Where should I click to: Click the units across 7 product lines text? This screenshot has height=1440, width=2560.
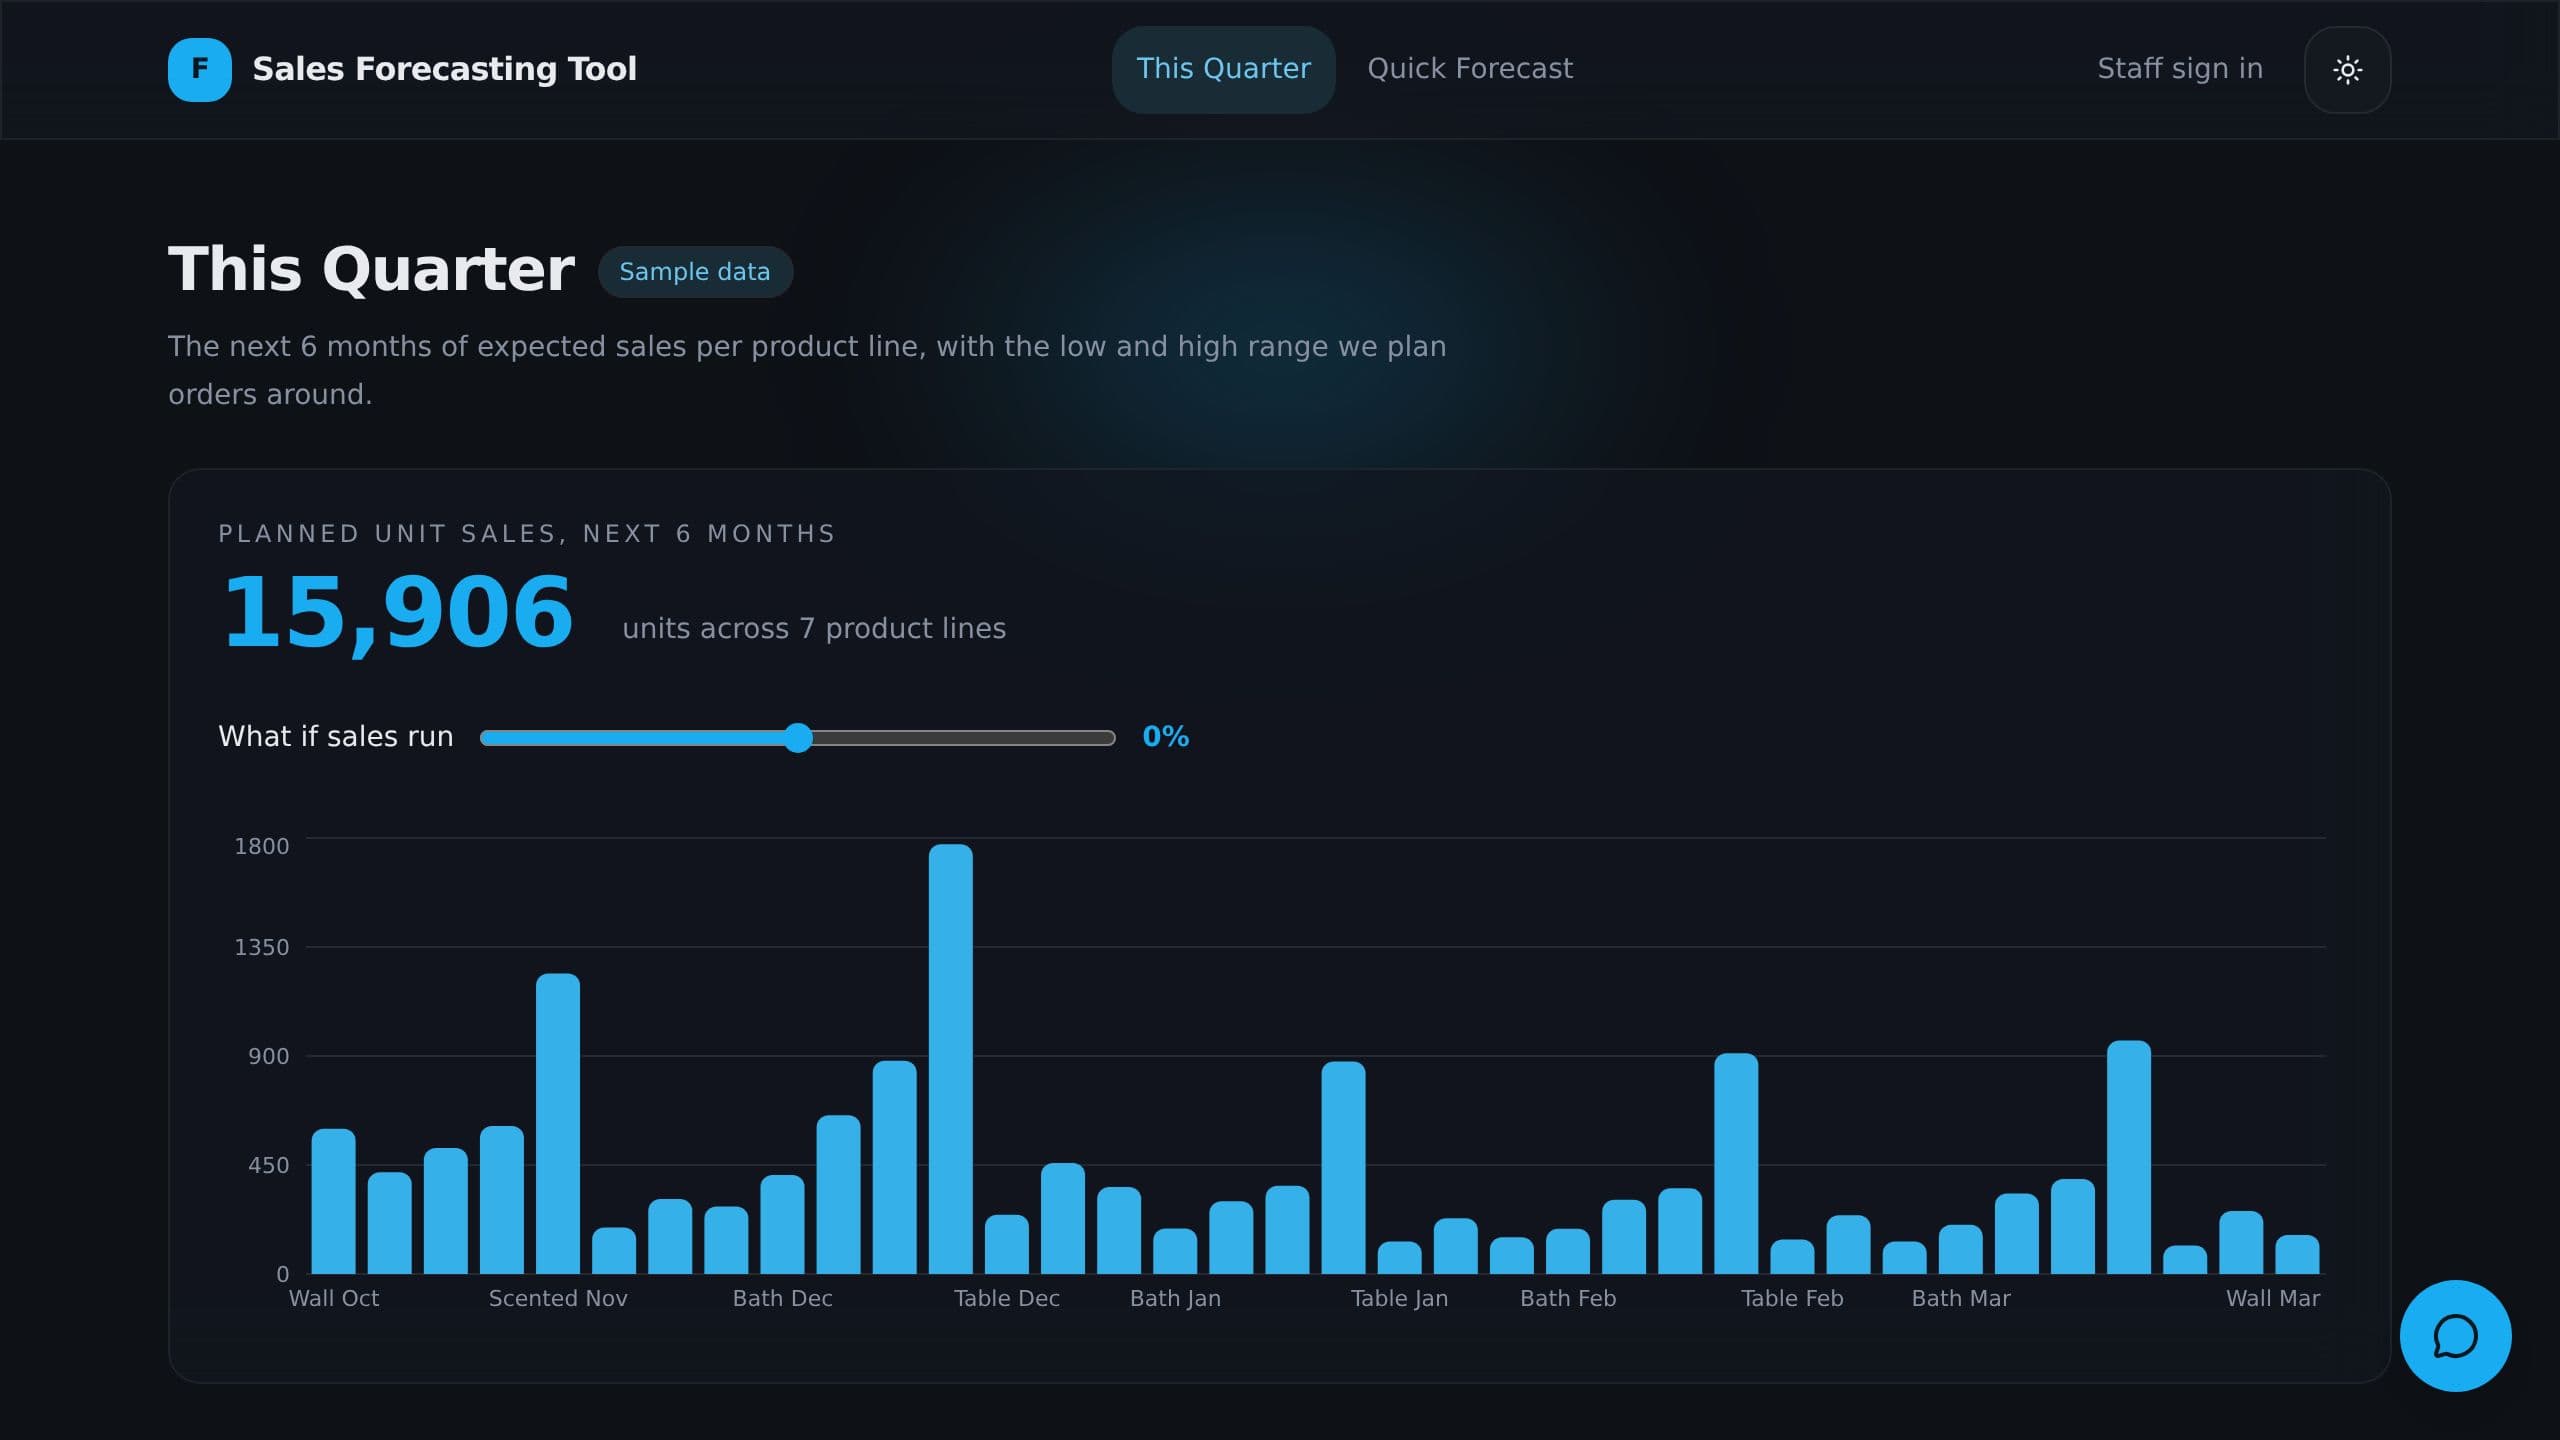click(814, 628)
